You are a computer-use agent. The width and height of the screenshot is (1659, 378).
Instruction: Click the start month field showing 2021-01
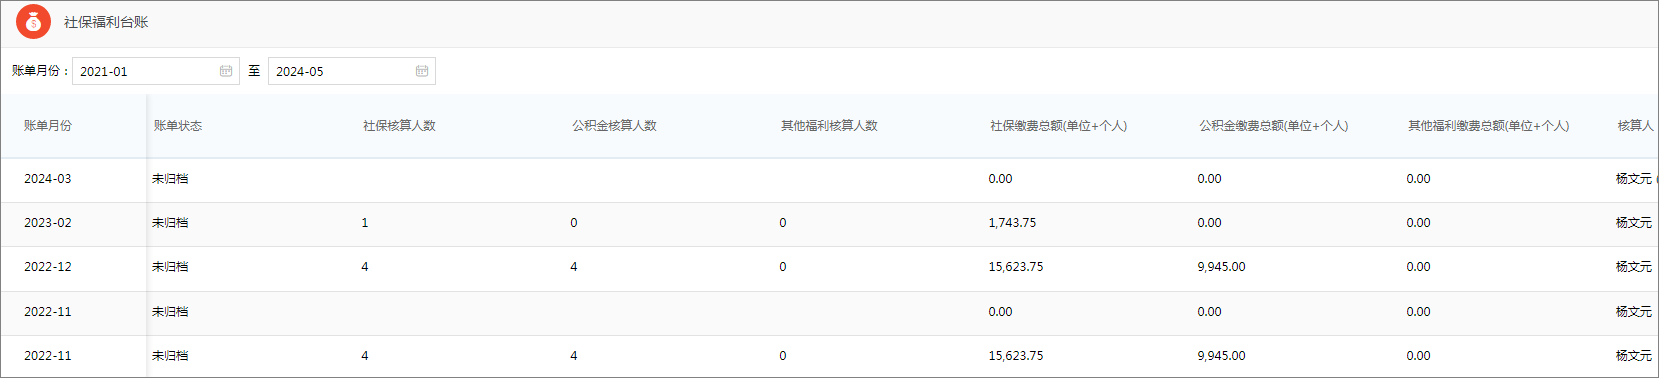point(156,71)
